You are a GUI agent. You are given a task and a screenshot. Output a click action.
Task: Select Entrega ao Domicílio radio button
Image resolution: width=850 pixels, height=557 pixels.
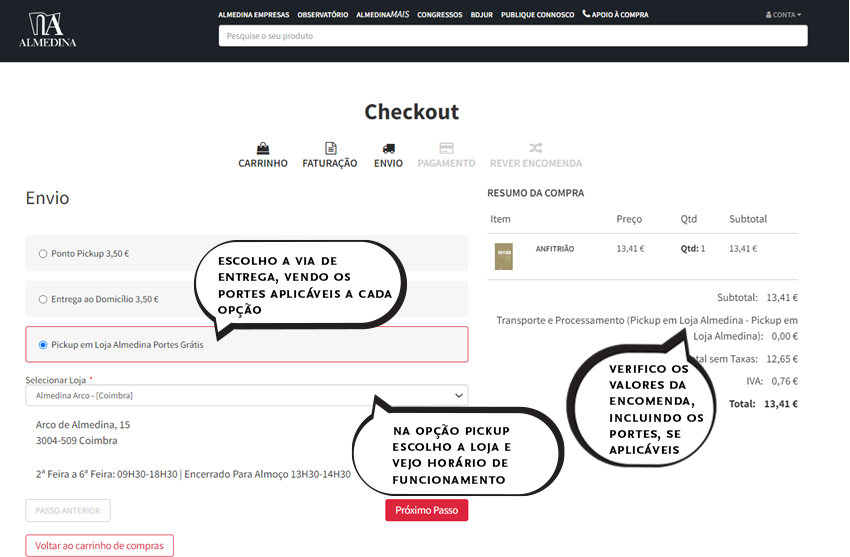coord(43,299)
